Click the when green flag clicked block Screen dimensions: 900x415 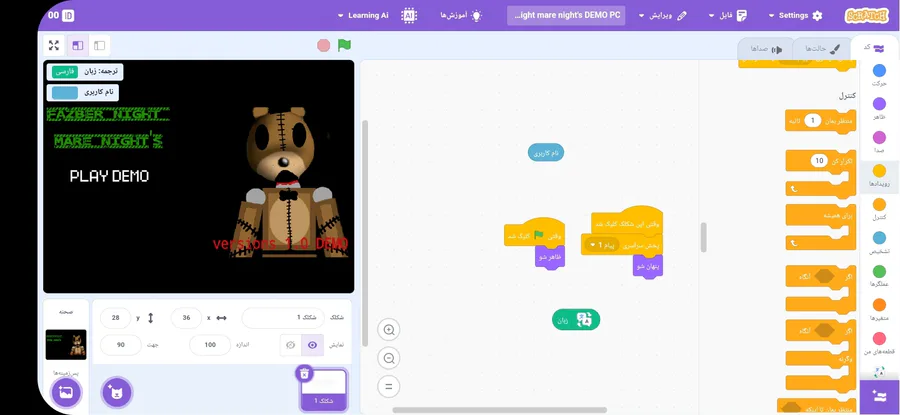pyautogui.click(x=534, y=234)
